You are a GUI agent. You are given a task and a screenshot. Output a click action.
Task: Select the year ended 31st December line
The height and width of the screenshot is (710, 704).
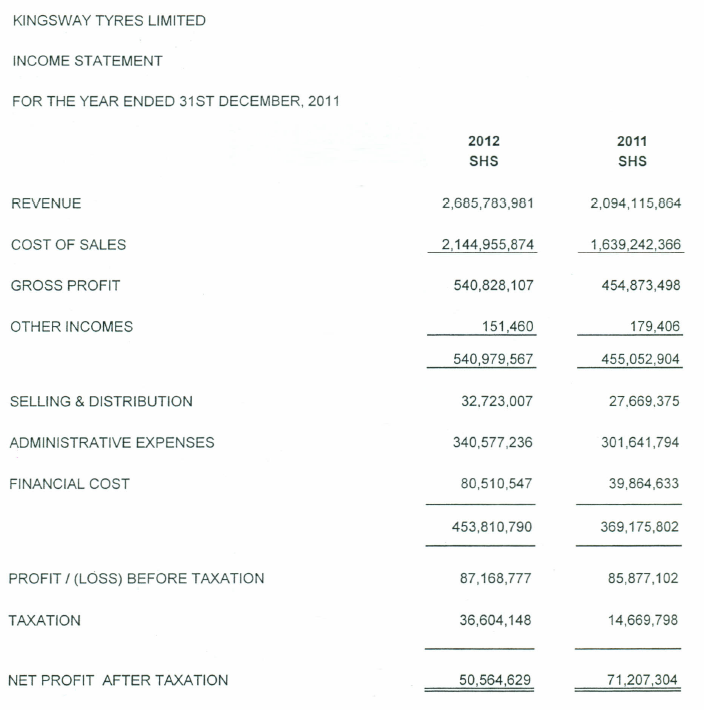coord(175,102)
